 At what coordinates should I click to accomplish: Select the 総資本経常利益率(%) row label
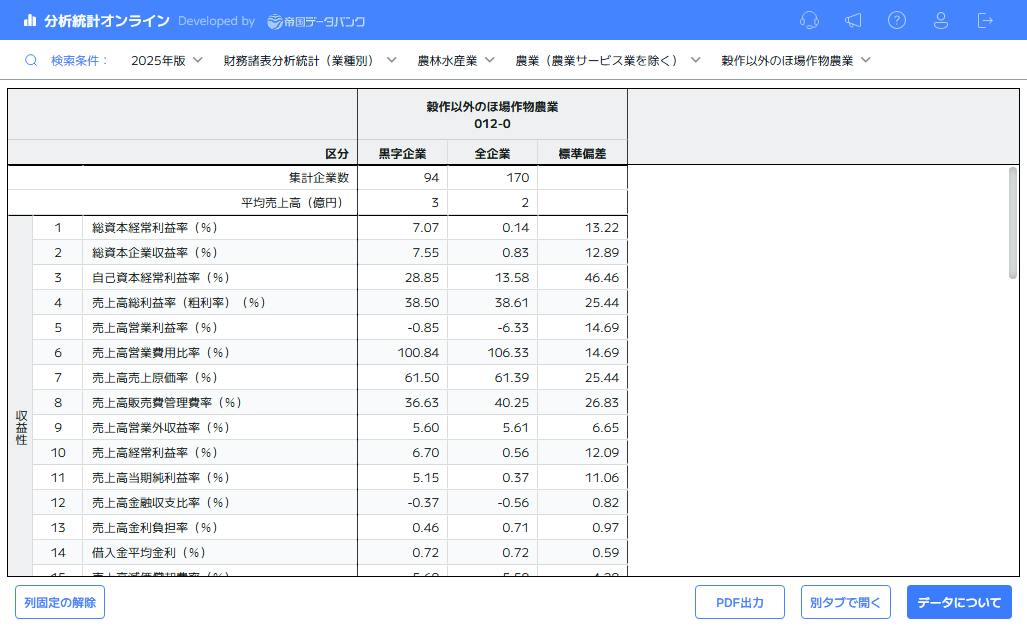click(x=155, y=227)
